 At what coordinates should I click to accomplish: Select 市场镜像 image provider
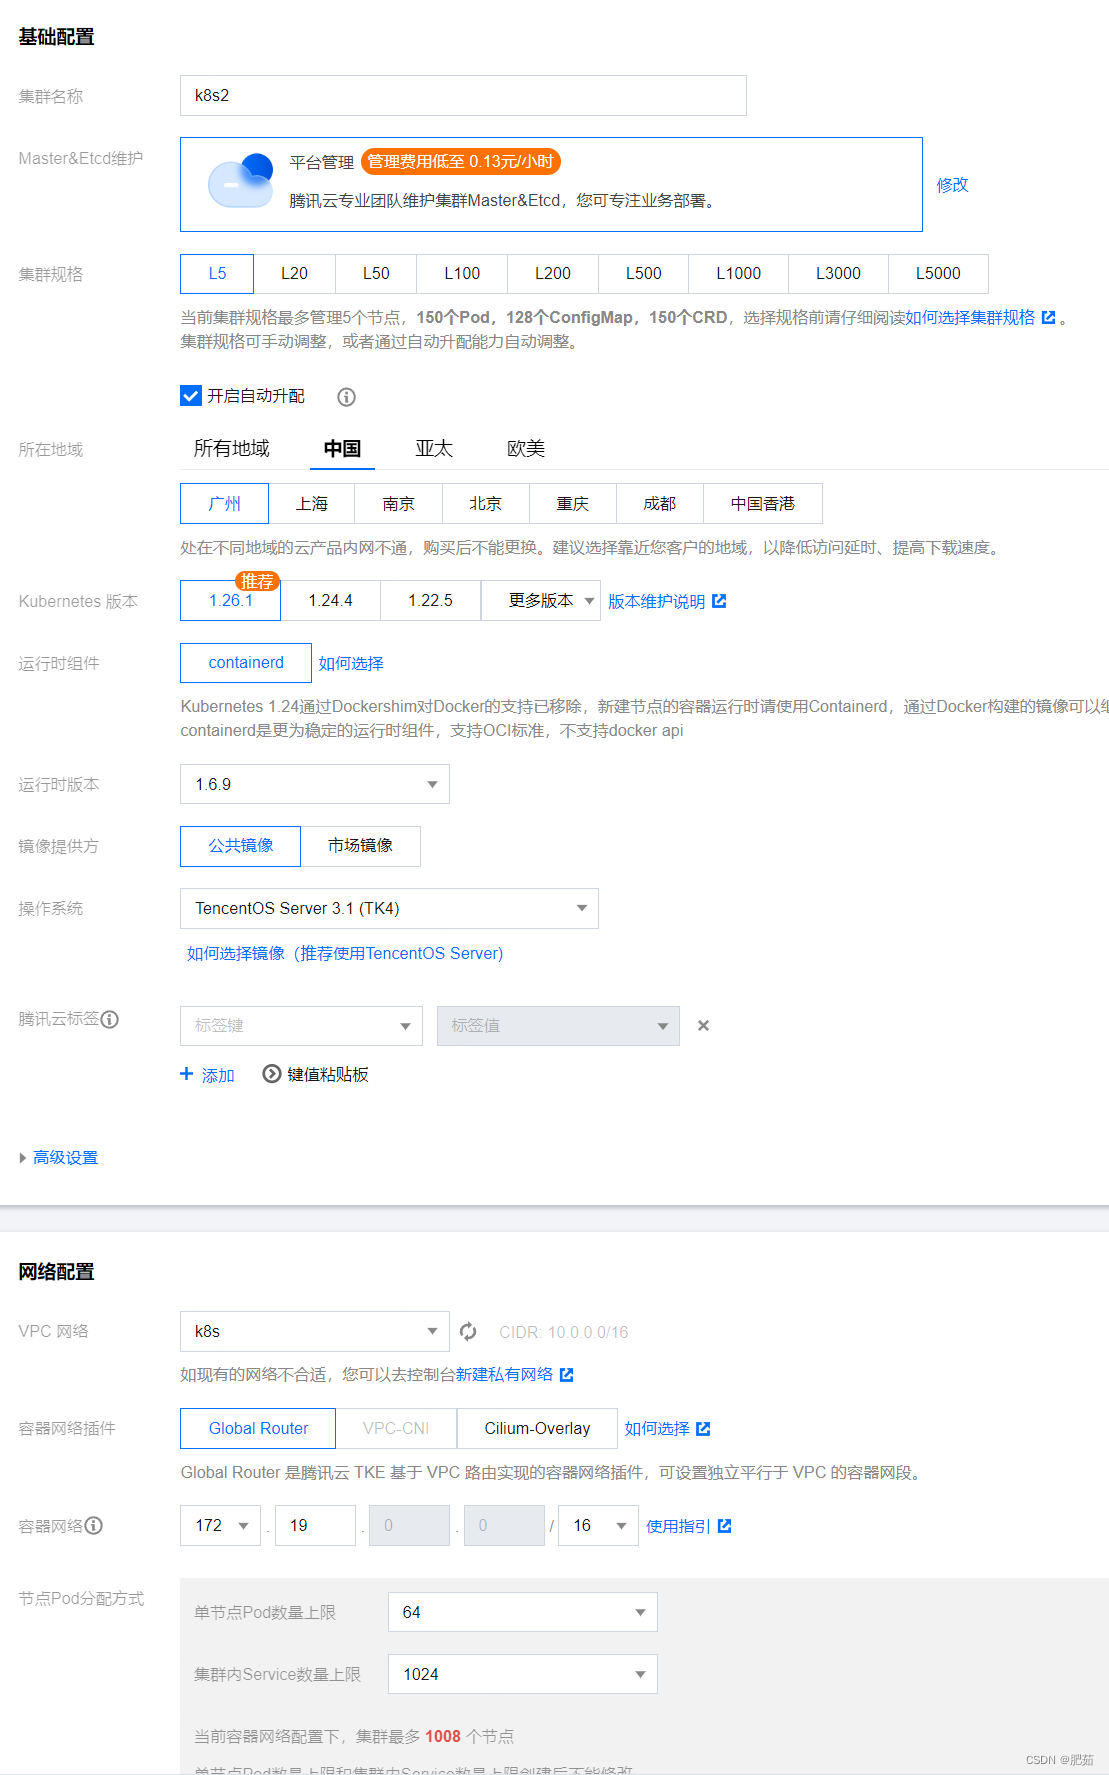pos(361,846)
